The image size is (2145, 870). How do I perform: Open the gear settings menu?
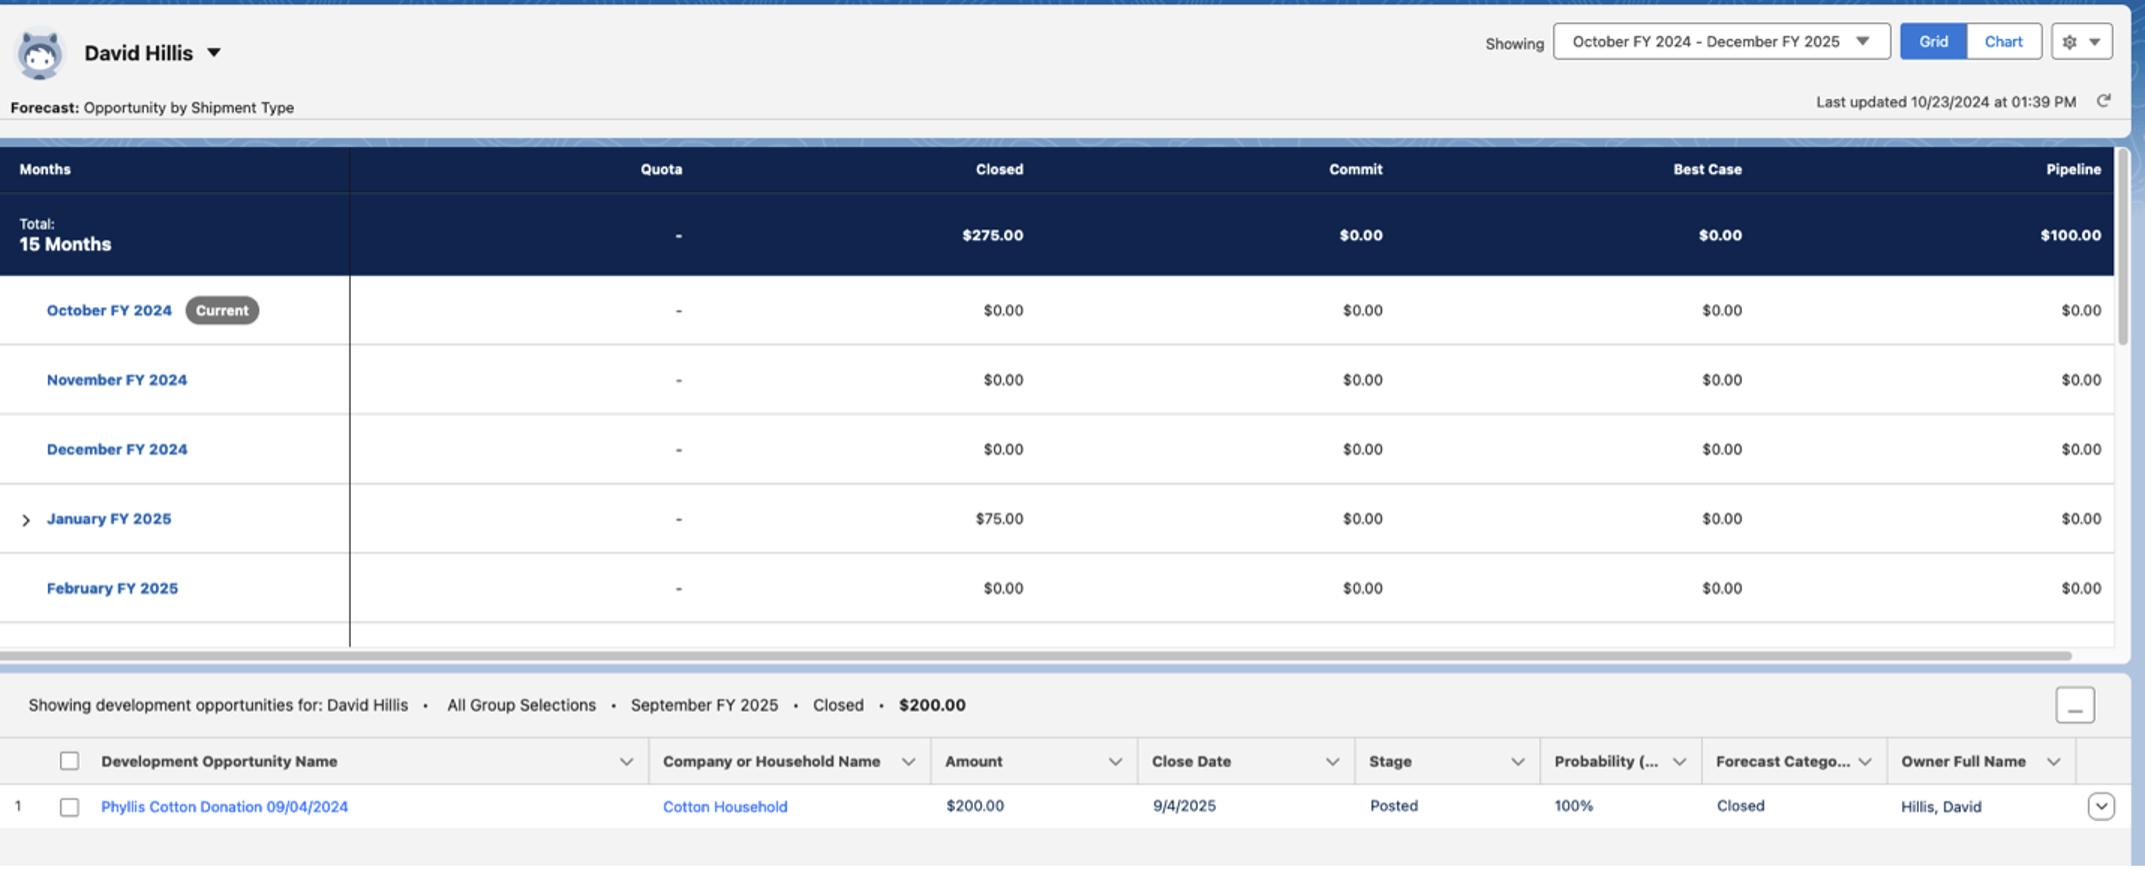(x=2081, y=42)
